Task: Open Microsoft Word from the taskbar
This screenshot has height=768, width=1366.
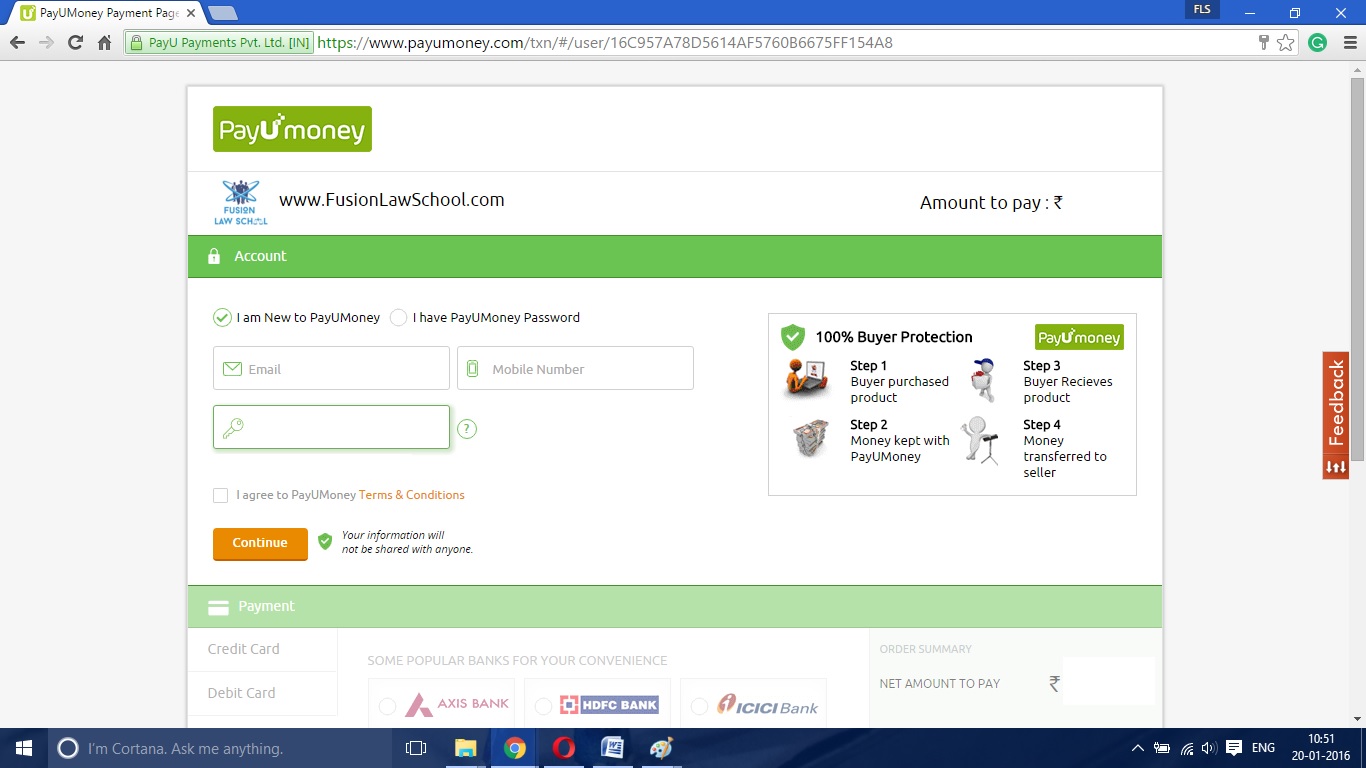Action: coord(612,748)
